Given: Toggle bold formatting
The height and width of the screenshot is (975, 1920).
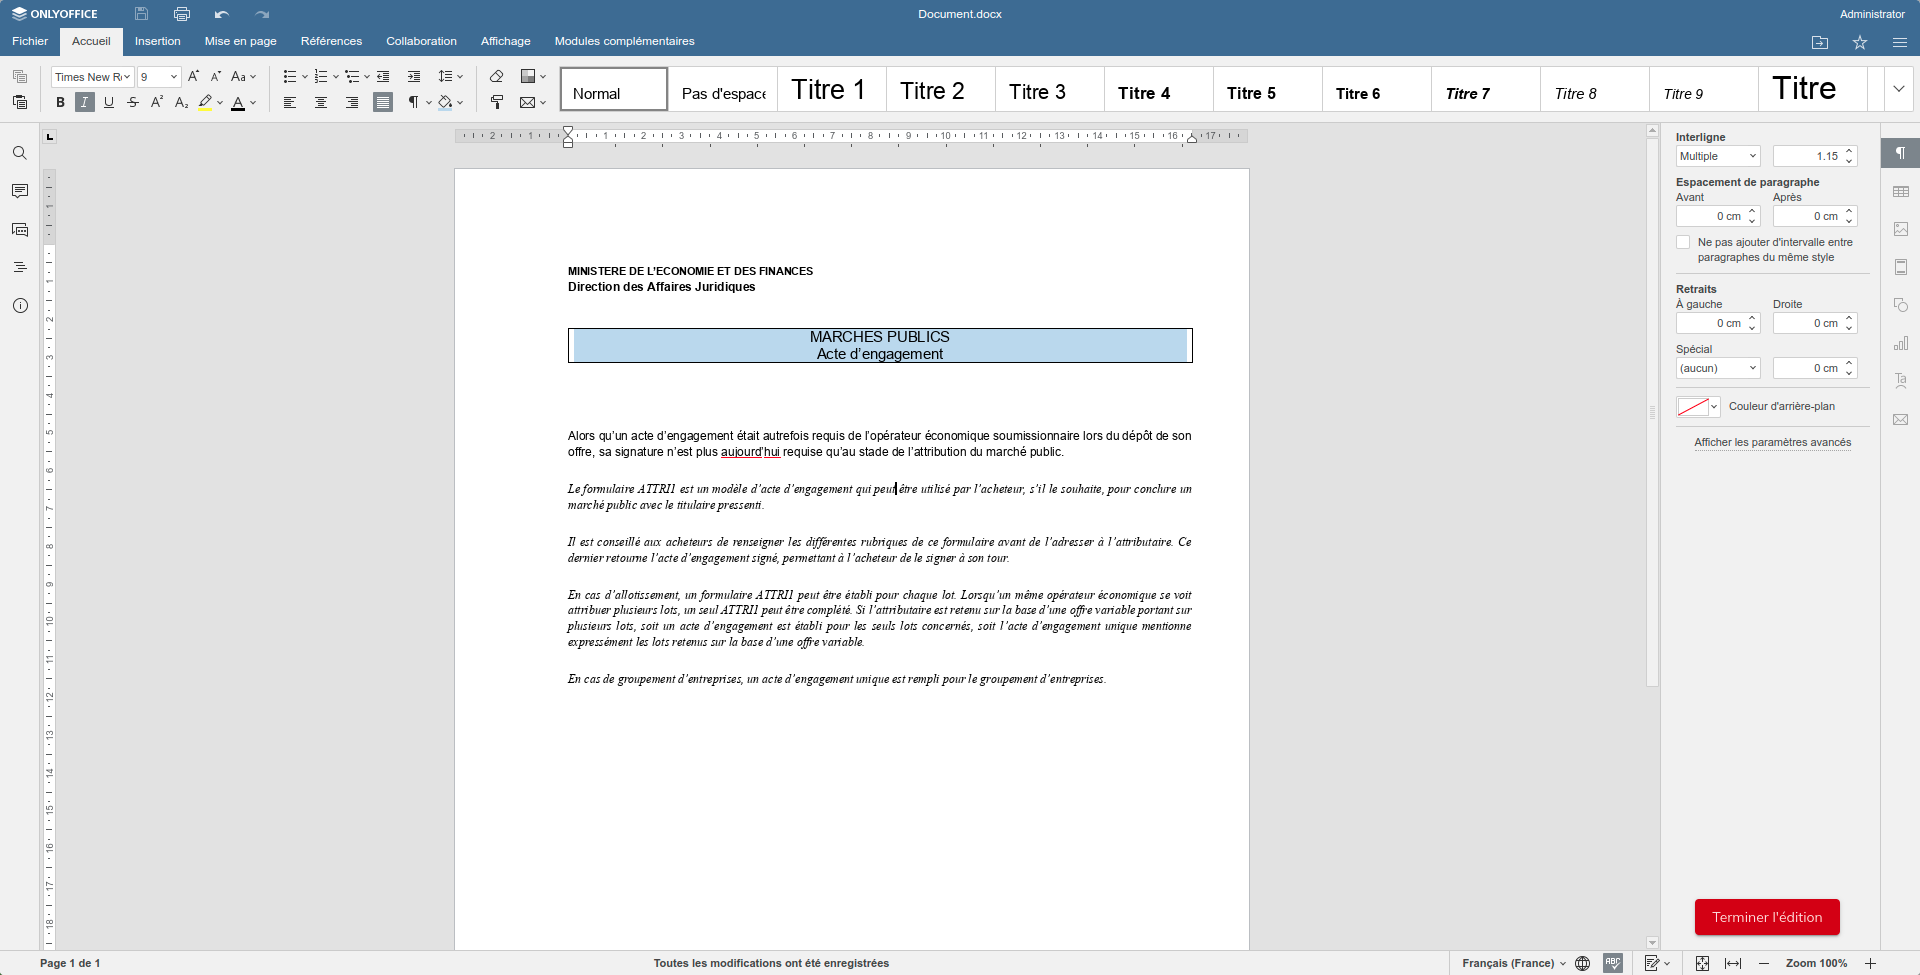Looking at the screenshot, I should pyautogui.click(x=60, y=102).
